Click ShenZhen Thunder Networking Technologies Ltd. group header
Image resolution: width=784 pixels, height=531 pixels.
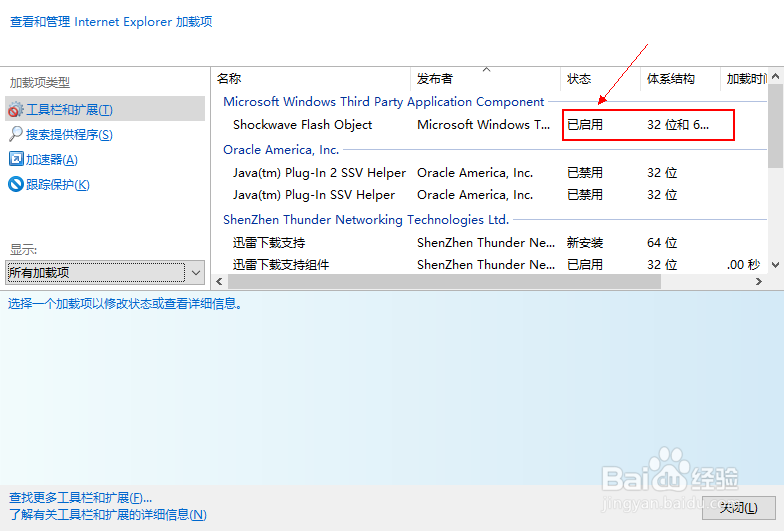tap(366, 220)
